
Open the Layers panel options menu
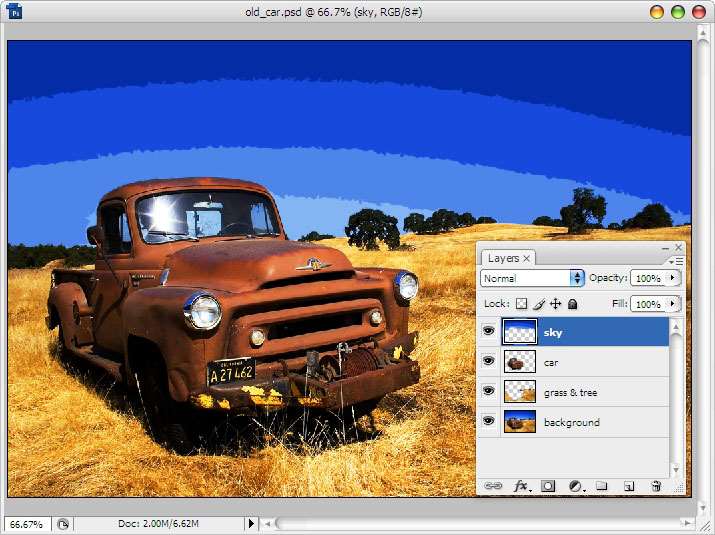tap(679, 260)
